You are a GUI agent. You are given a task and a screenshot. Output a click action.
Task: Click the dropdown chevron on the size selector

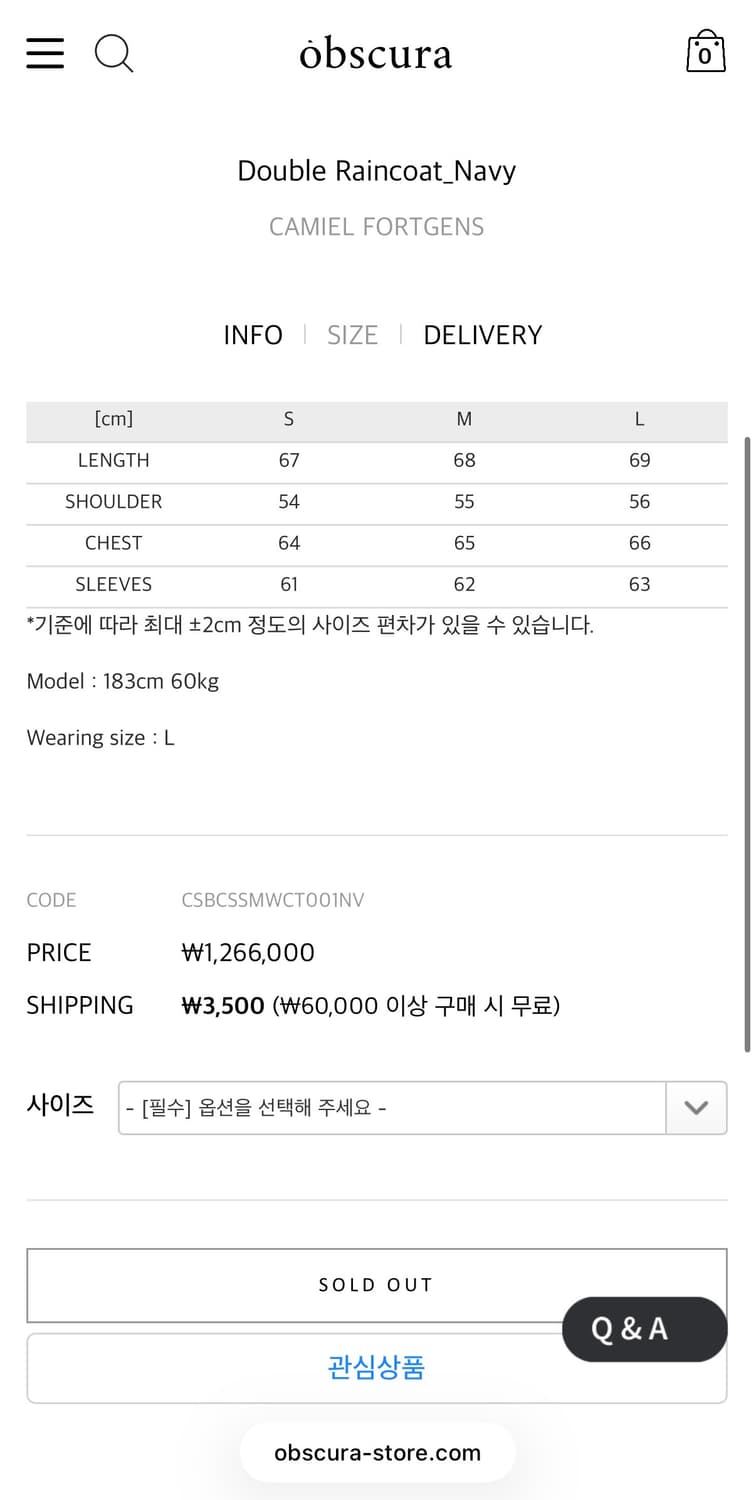click(696, 1108)
